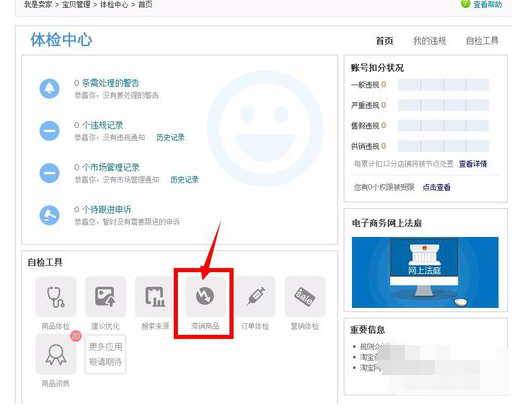Click the 供销违规 score progress bar
Viewport: 532px width, 407px height.
tap(443, 146)
